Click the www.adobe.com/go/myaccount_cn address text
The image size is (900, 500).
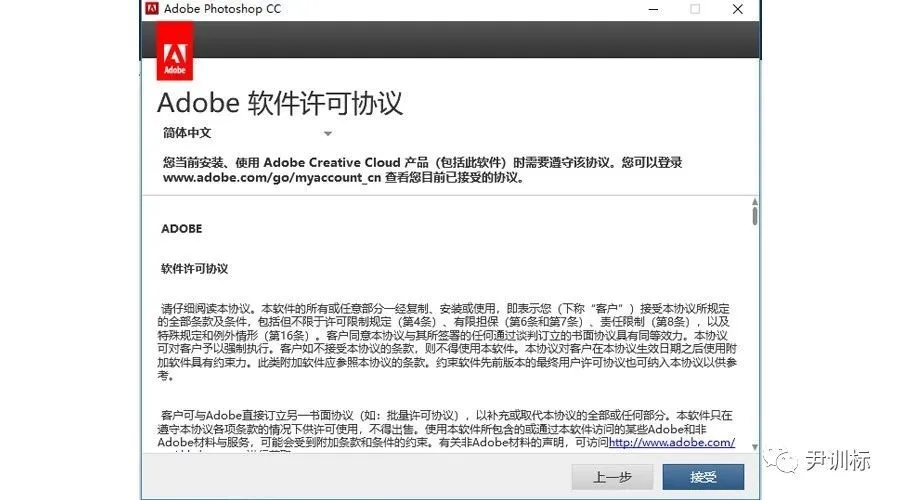tap(272, 177)
